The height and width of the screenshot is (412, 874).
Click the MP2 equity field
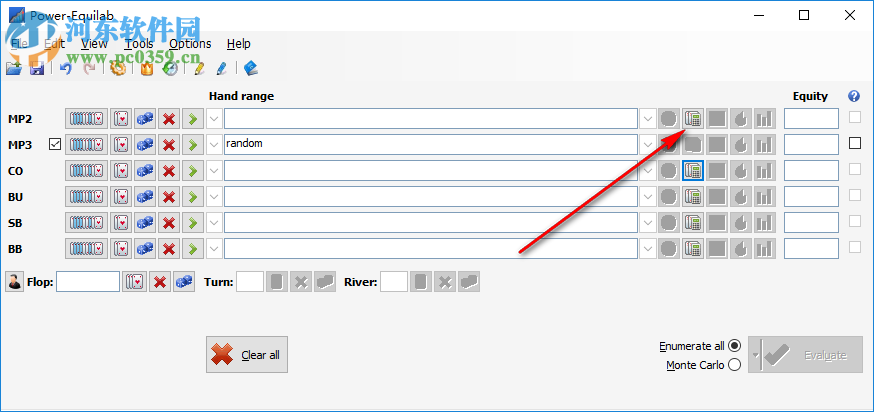pyautogui.click(x=811, y=118)
